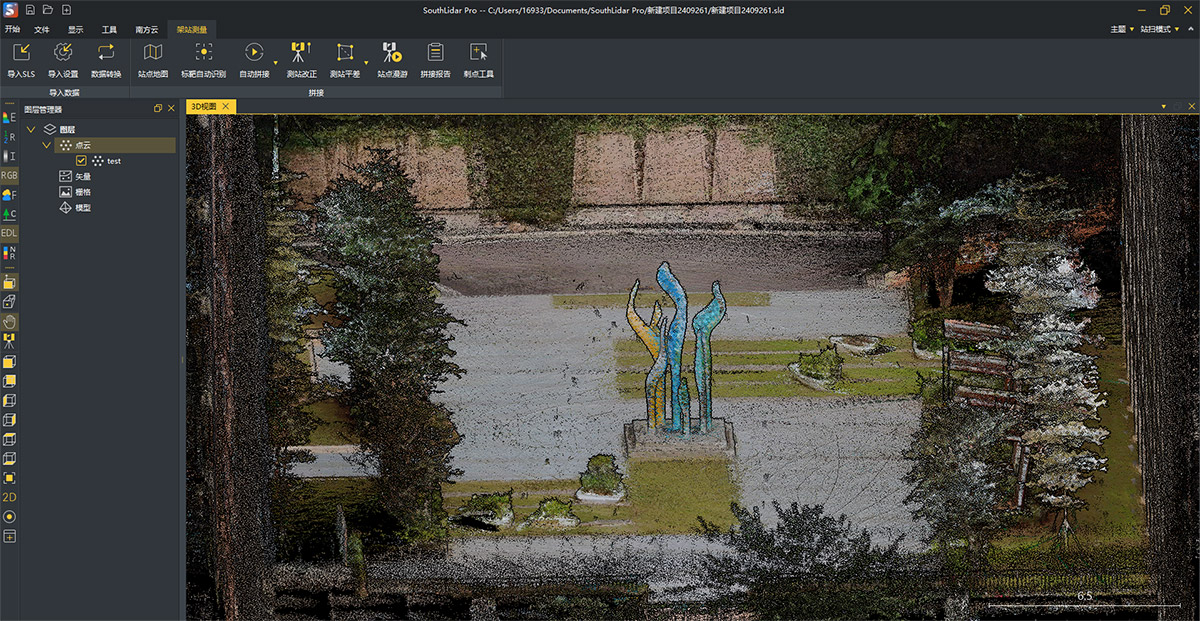The height and width of the screenshot is (621, 1200).
Task: Click the 测站改正 station correction icon
Action: click(301, 53)
